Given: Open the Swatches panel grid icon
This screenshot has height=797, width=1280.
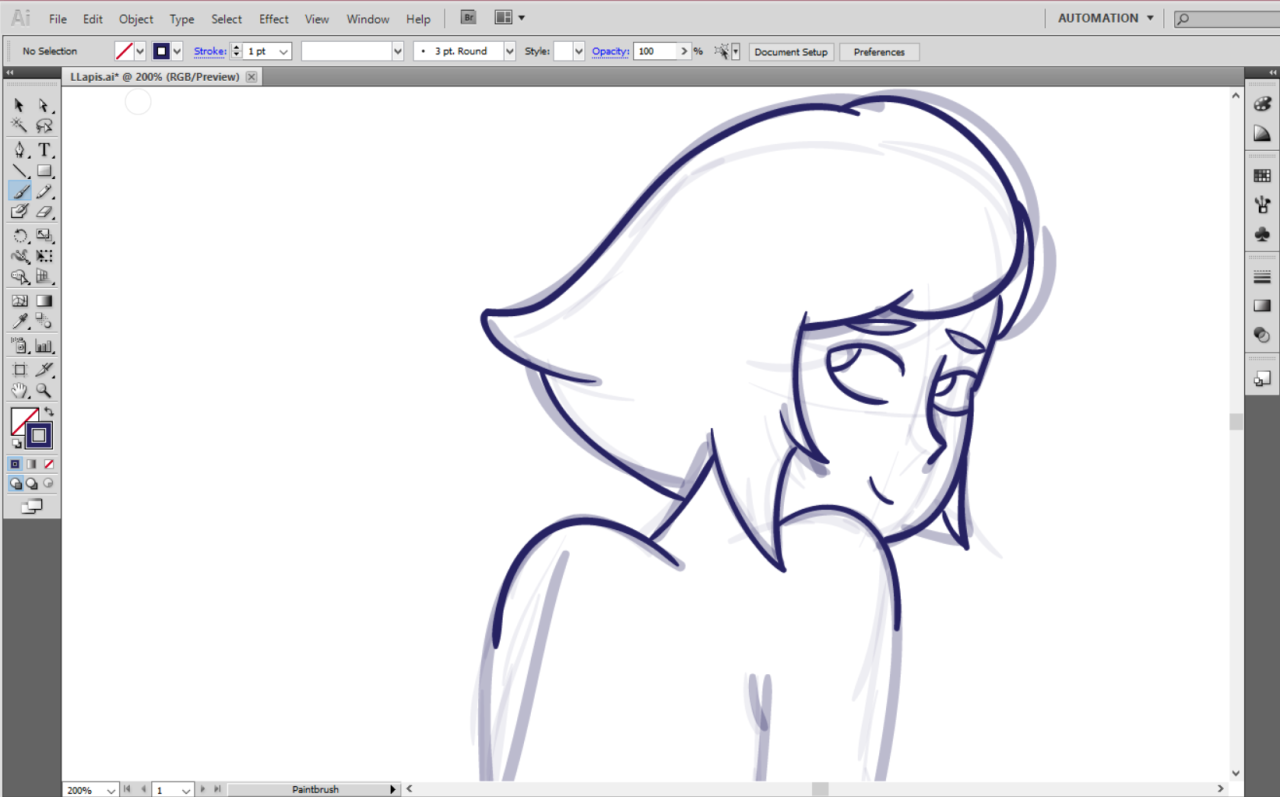Looking at the screenshot, I should 1262,176.
